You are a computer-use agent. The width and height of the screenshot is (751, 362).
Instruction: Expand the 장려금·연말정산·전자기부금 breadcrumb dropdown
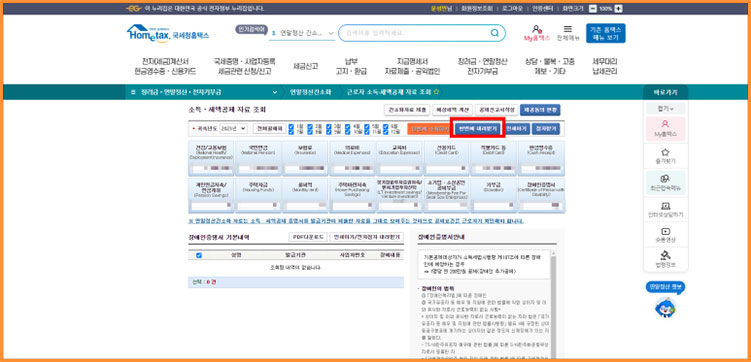point(275,92)
